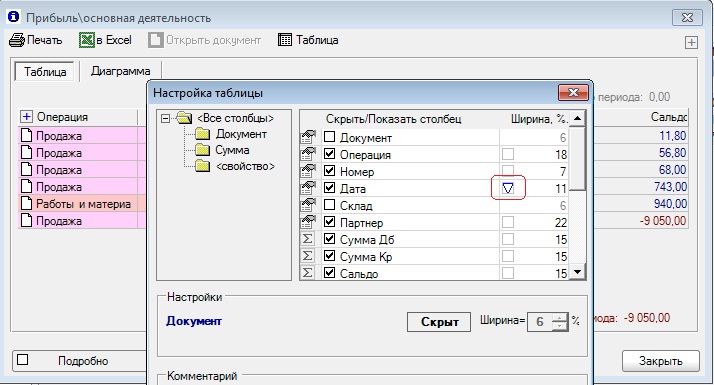Uncheck the Номер column checkbox
Image resolution: width=714 pixels, height=385 pixels.
pyautogui.click(x=329, y=171)
